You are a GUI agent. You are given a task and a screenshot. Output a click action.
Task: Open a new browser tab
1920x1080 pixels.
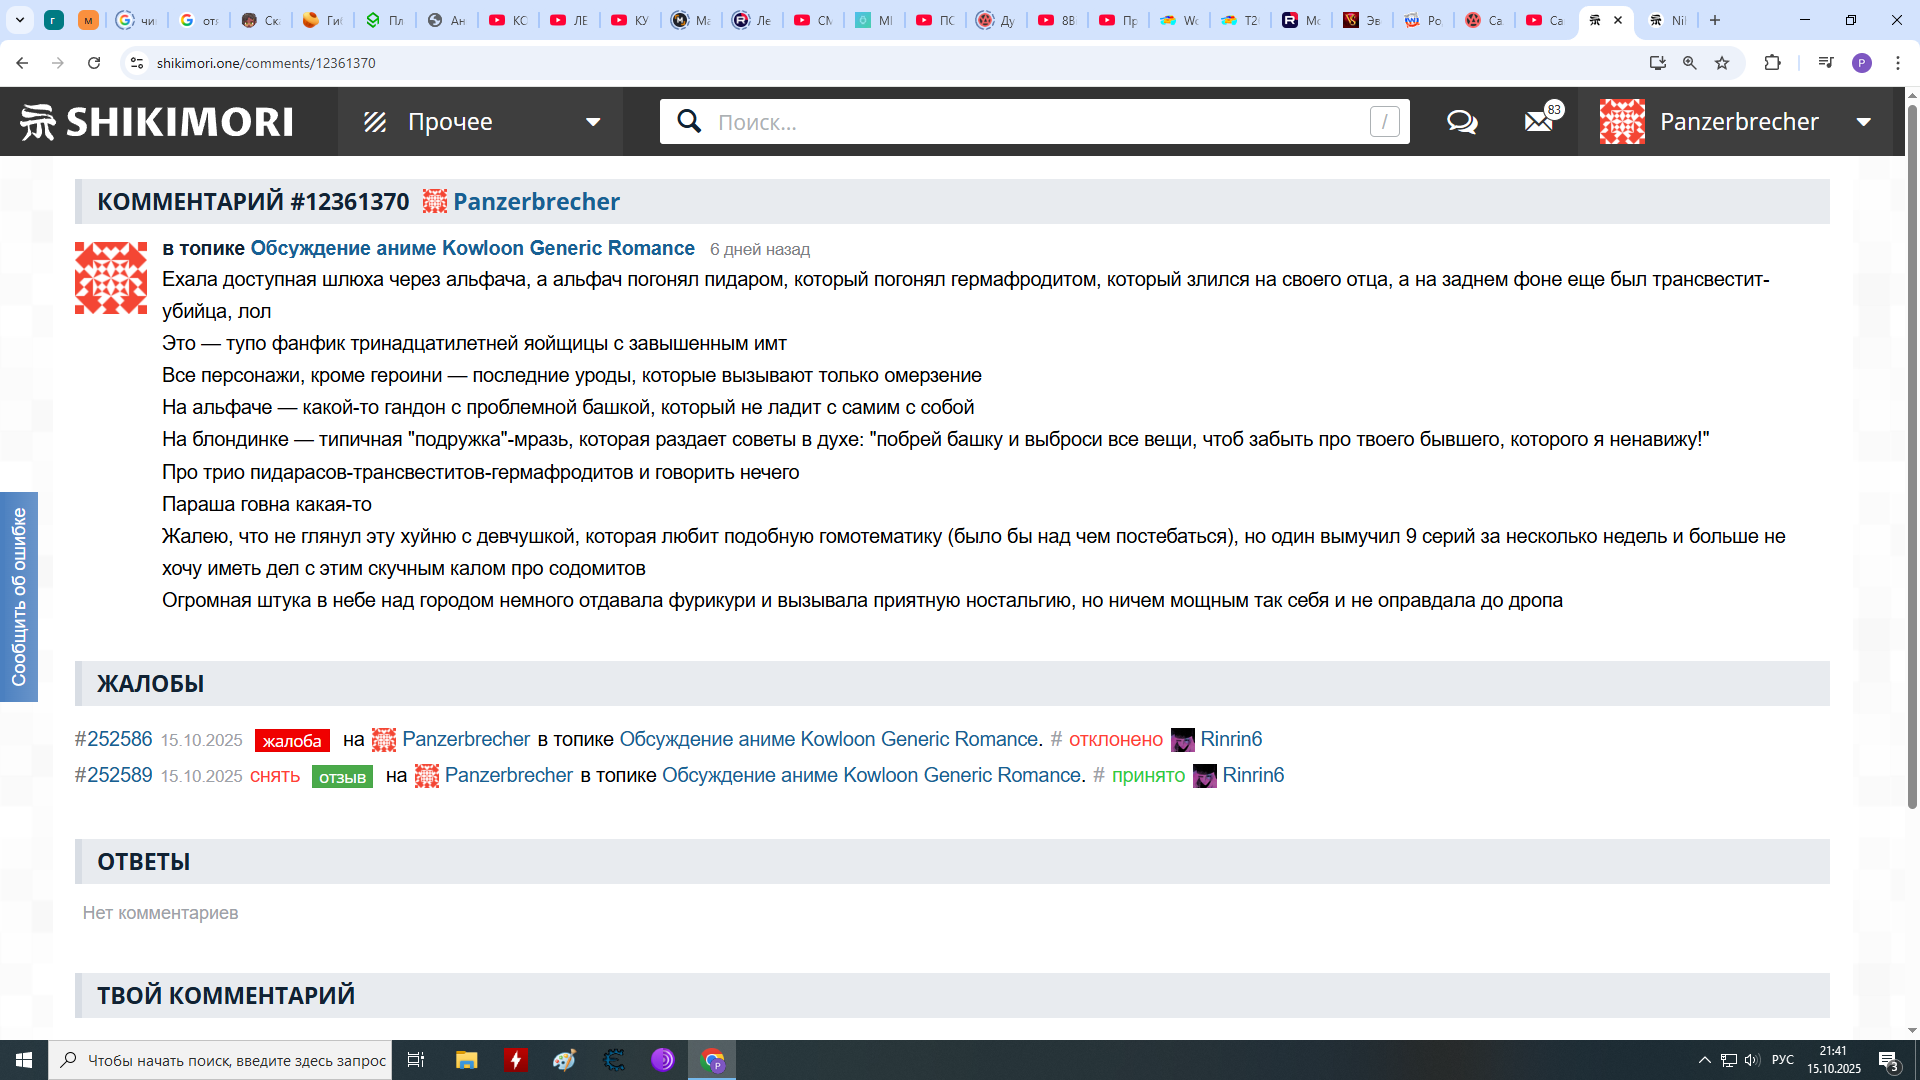click(1715, 20)
